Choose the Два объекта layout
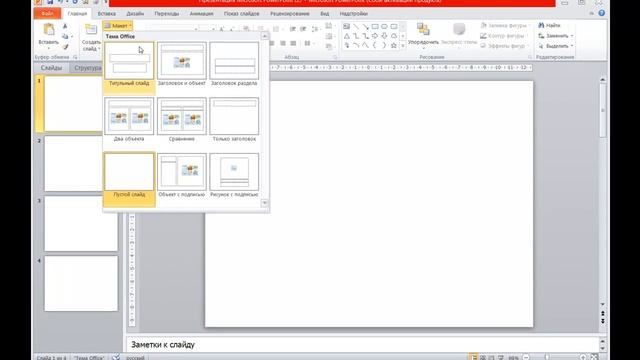The height and width of the screenshot is (360, 640). [x=129, y=120]
